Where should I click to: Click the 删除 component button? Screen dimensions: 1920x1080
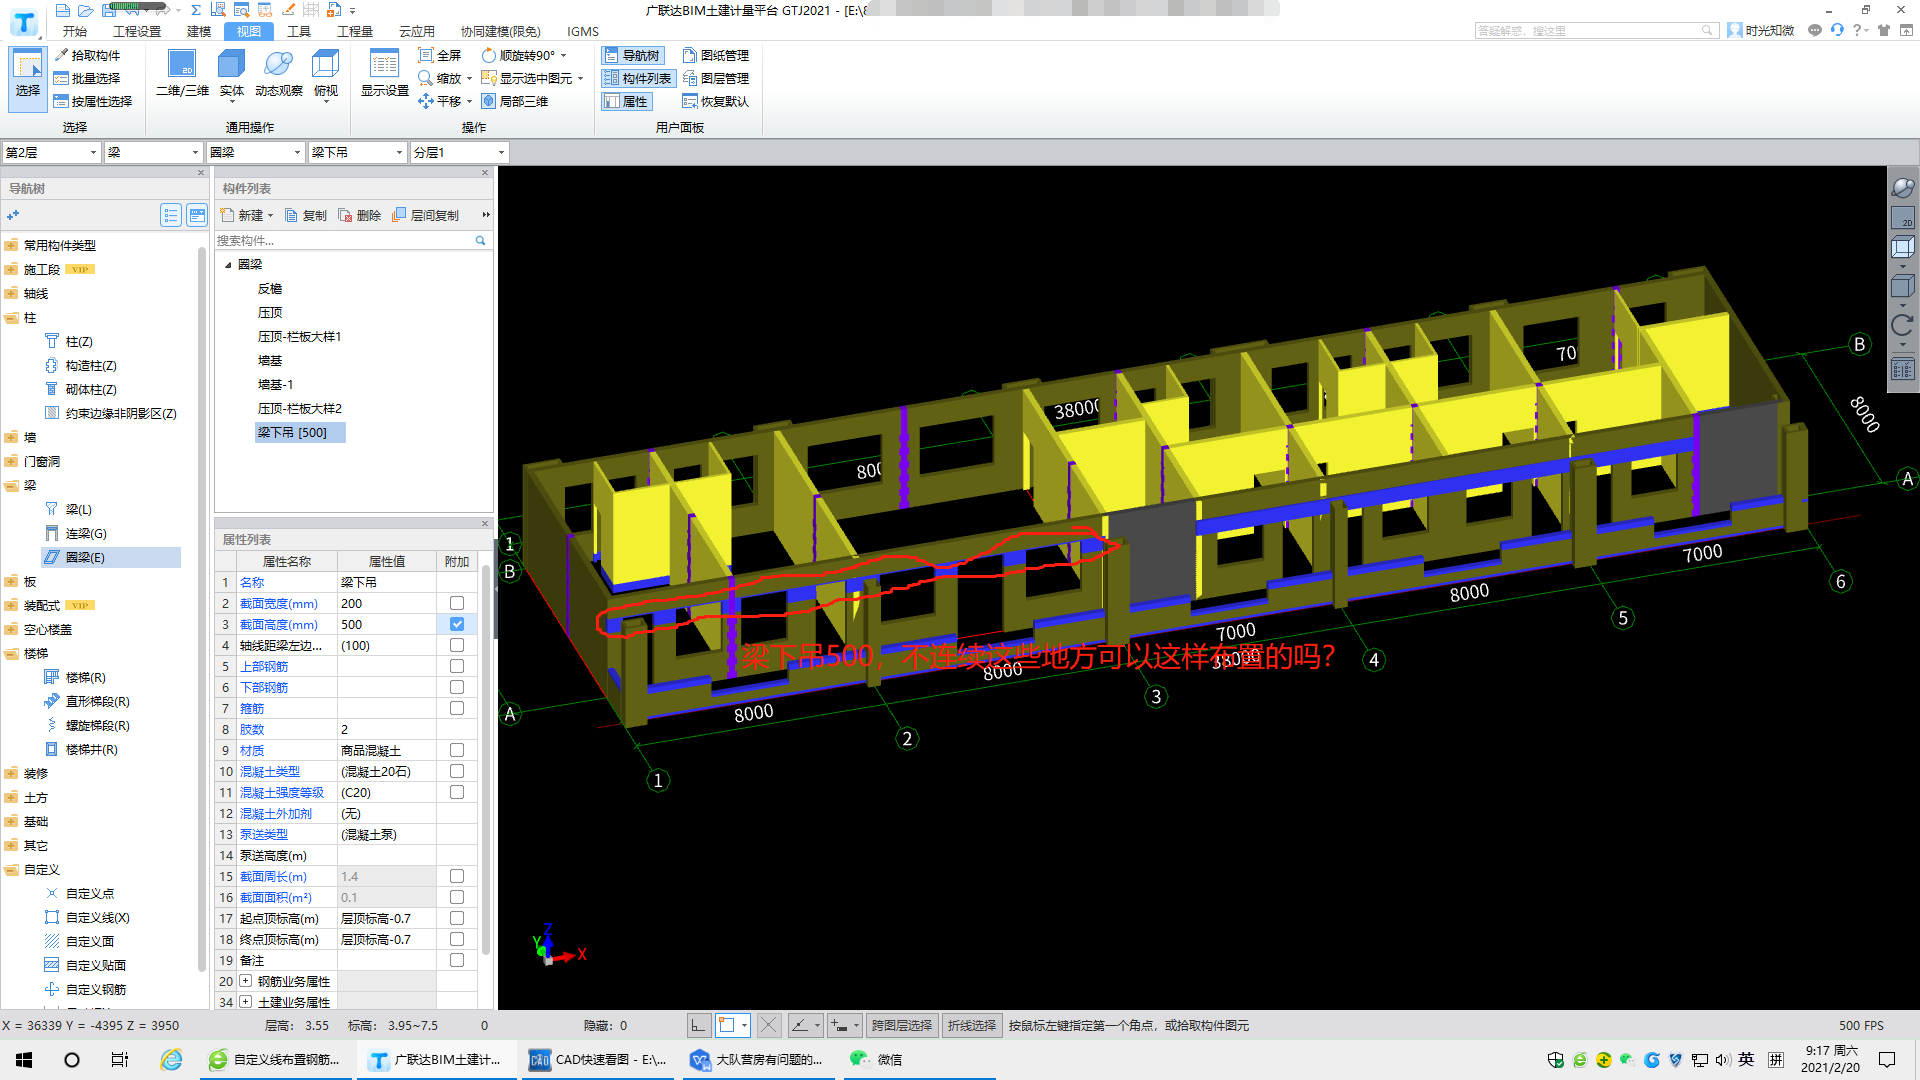tap(360, 215)
